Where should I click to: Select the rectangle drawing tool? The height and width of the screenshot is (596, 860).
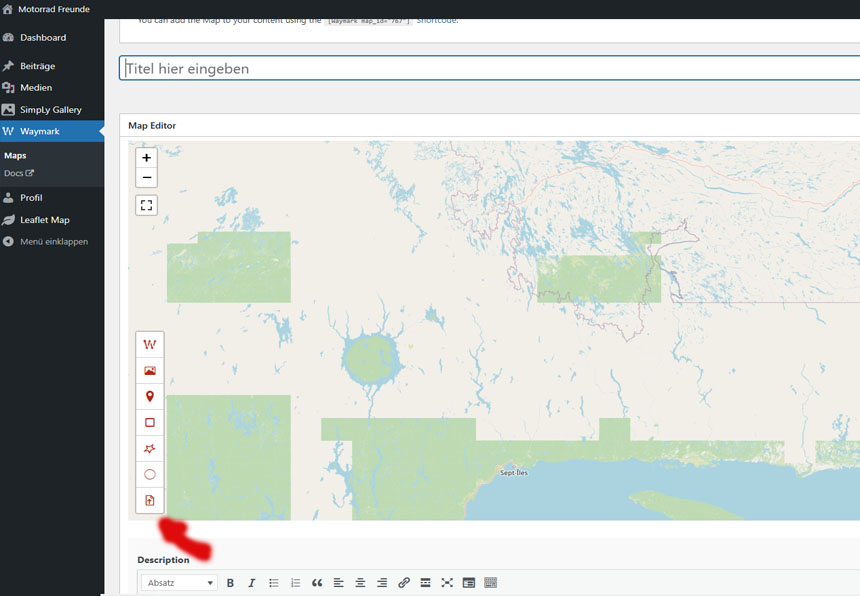(x=150, y=422)
